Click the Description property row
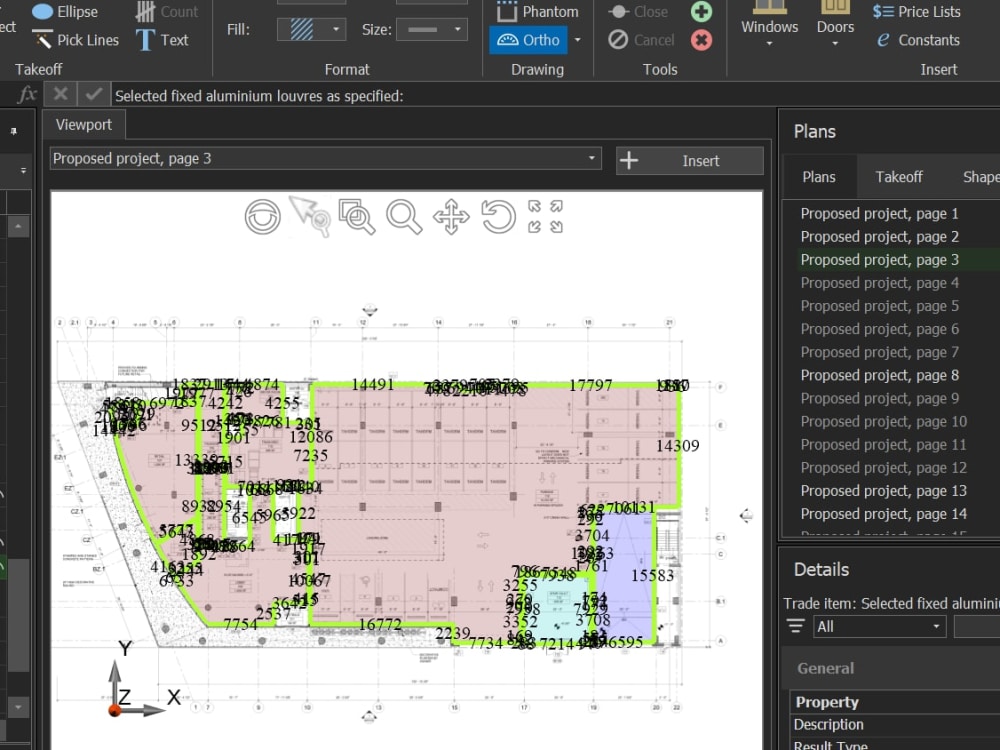This screenshot has height=750, width=1000. pos(895,724)
